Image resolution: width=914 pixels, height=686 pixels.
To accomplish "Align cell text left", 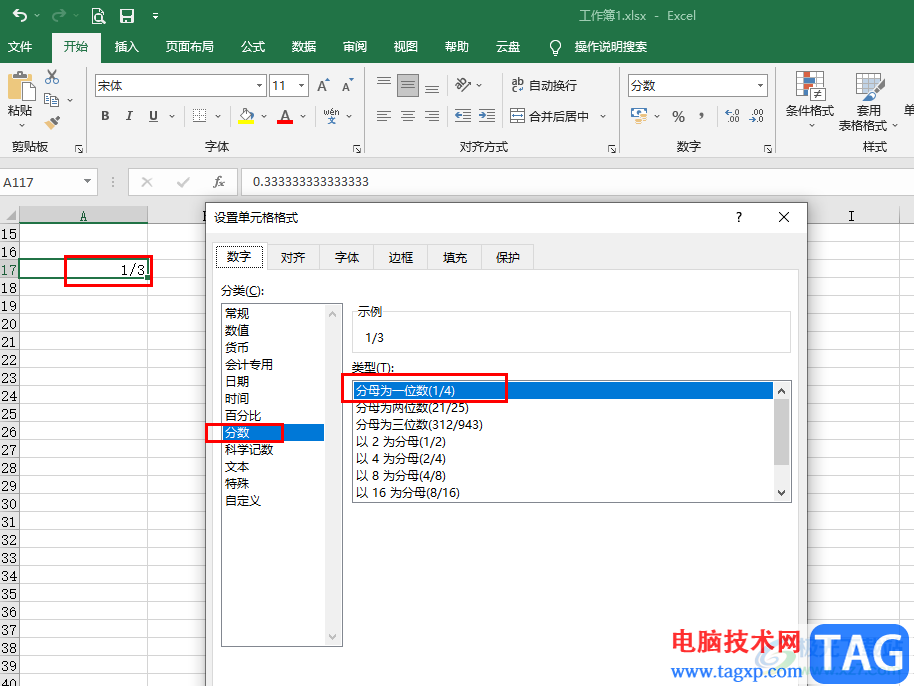I will tap(384, 116).
